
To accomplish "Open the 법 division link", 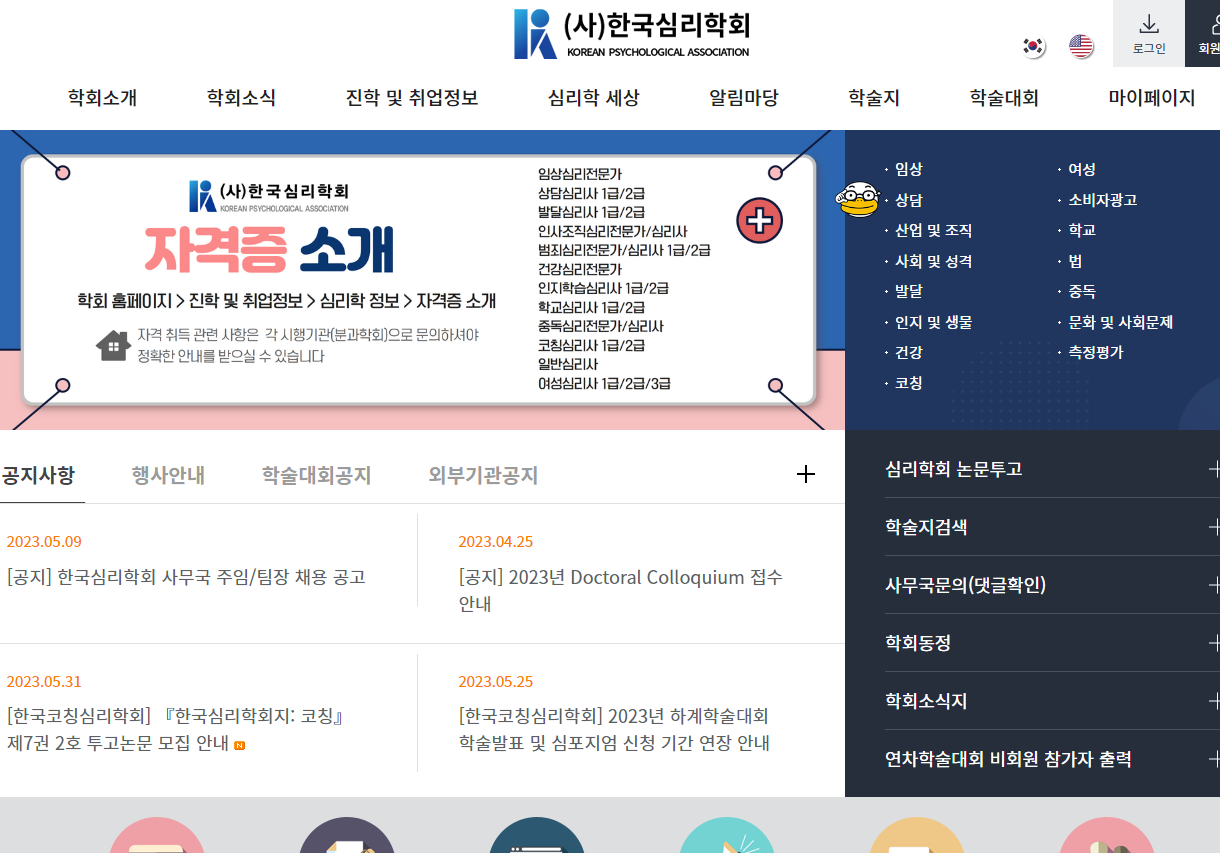I will (1075, 261).
